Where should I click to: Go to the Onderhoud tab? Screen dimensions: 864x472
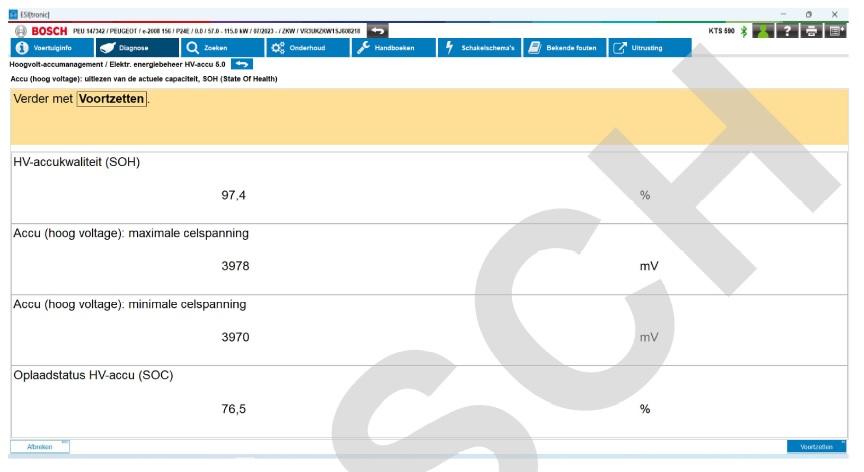pos(306,47)
